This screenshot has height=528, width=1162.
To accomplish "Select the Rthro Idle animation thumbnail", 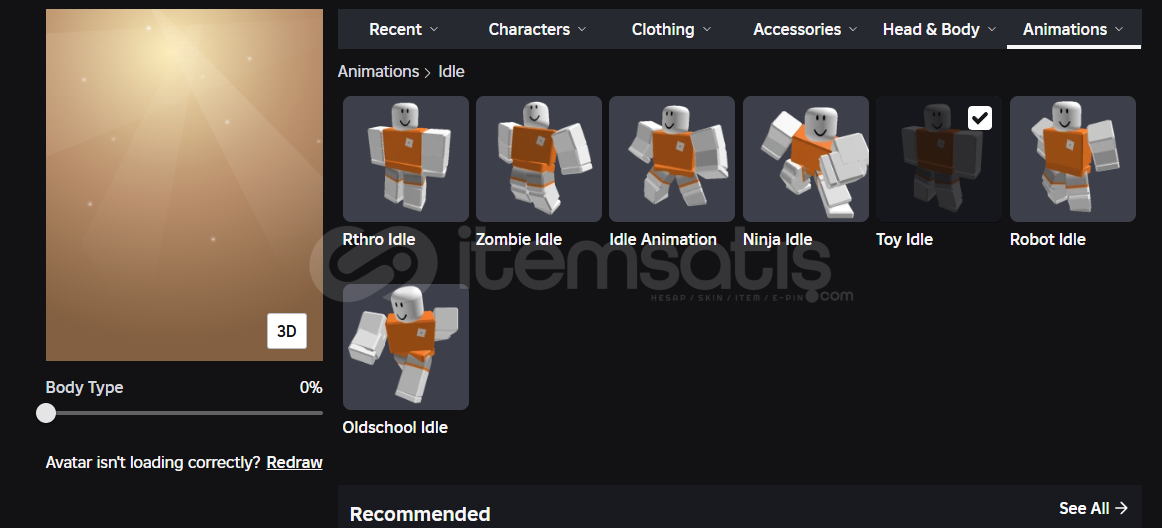I will click(405, 159).
